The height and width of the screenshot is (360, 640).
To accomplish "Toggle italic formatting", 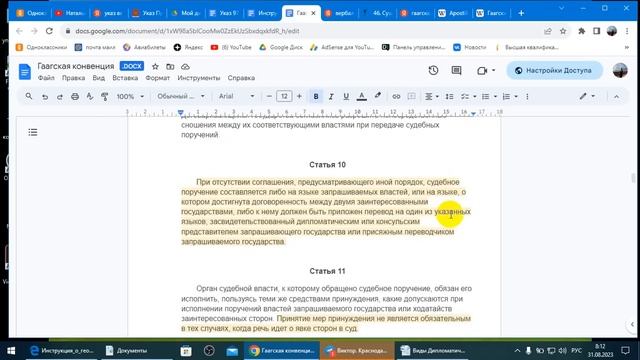I will click(331, 97).
